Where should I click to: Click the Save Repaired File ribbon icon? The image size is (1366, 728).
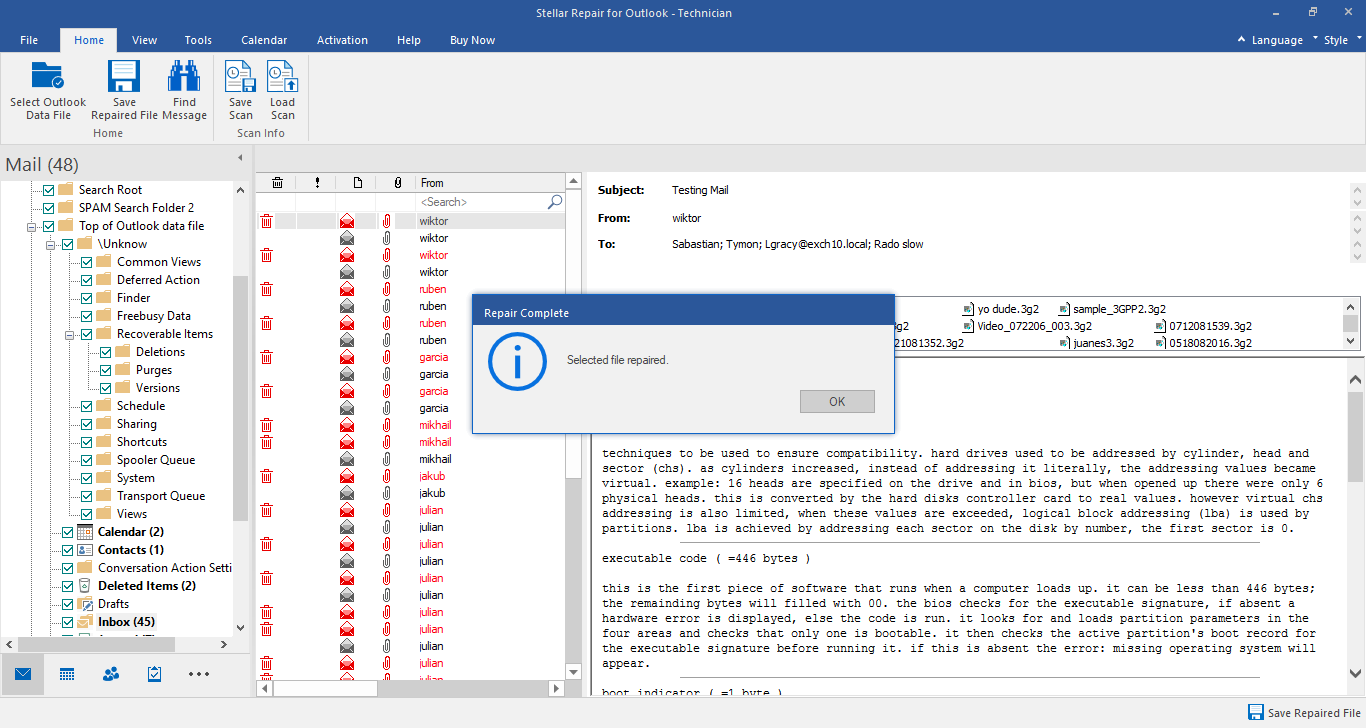(x=123, y=88)
